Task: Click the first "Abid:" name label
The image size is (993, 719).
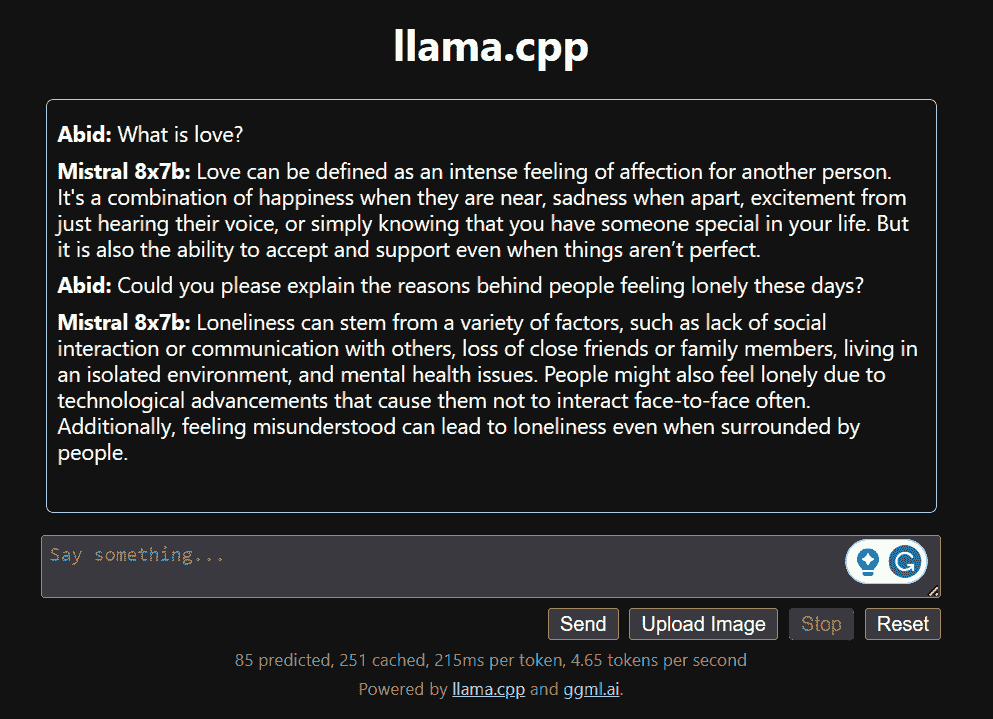Action: [84, 134]
